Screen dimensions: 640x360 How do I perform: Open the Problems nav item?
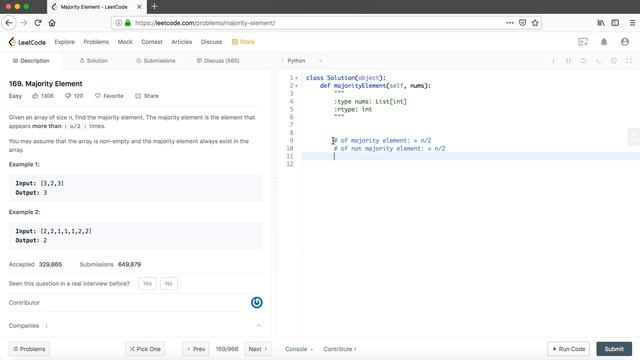pyautogui.click(x=96, y=42)
